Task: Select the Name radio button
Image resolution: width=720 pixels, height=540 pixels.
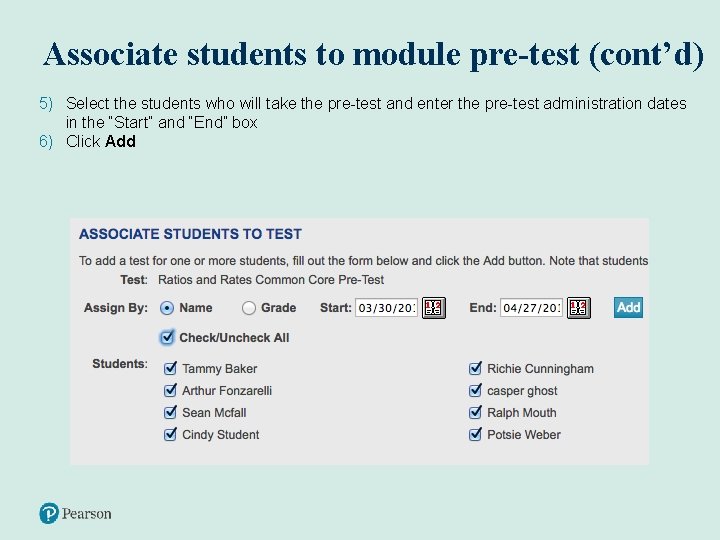Action: point(167,308)
